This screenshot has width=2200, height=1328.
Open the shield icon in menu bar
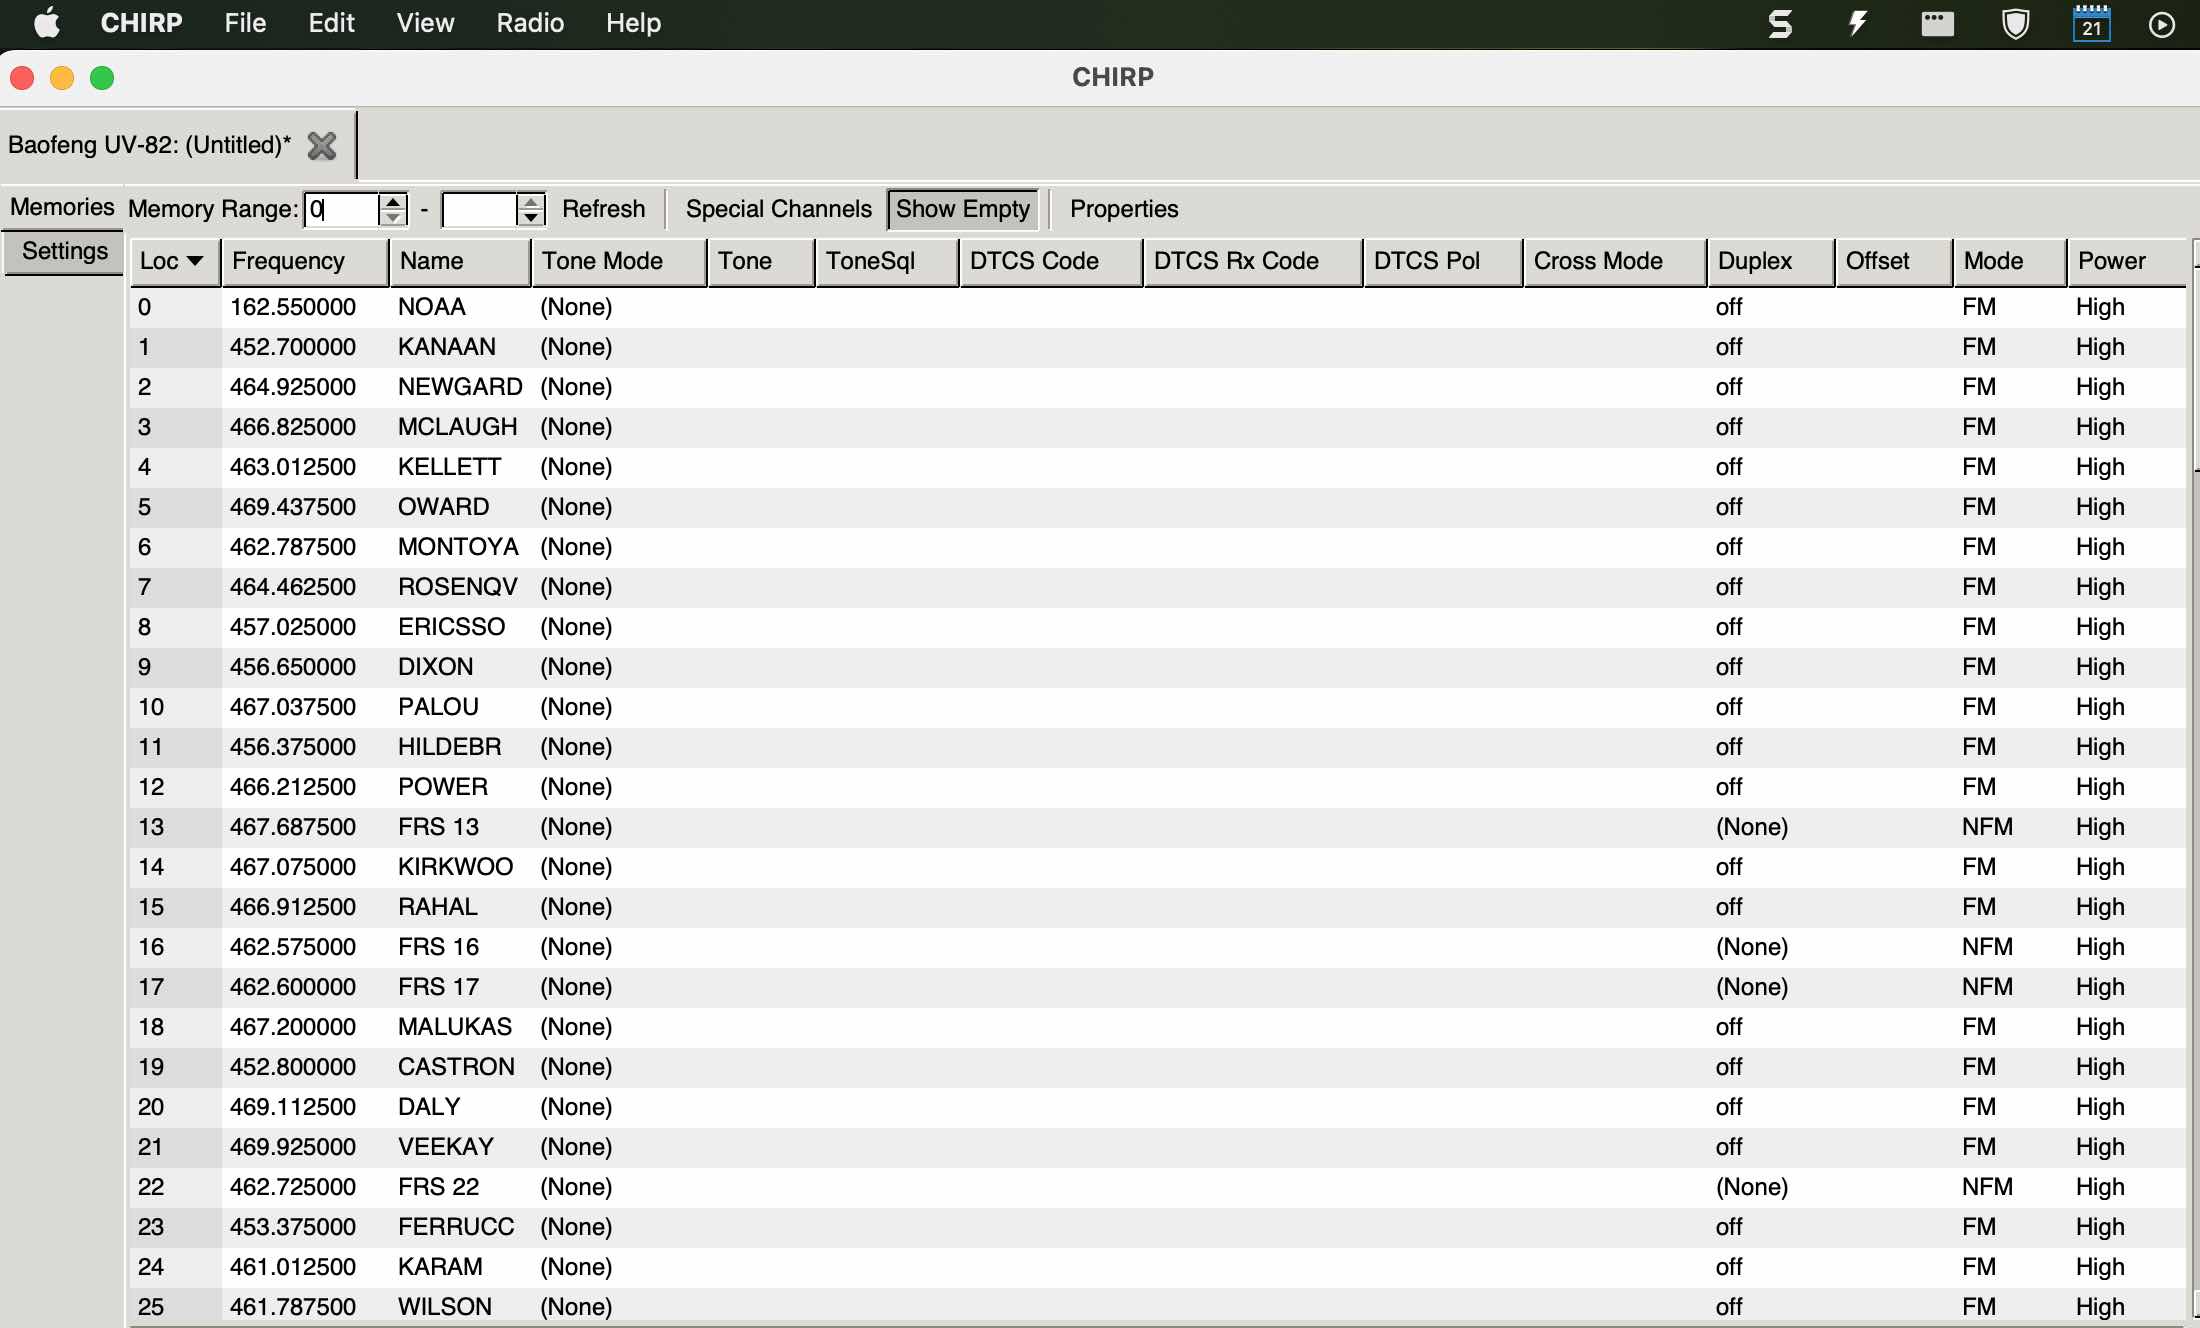[2015, 23]
